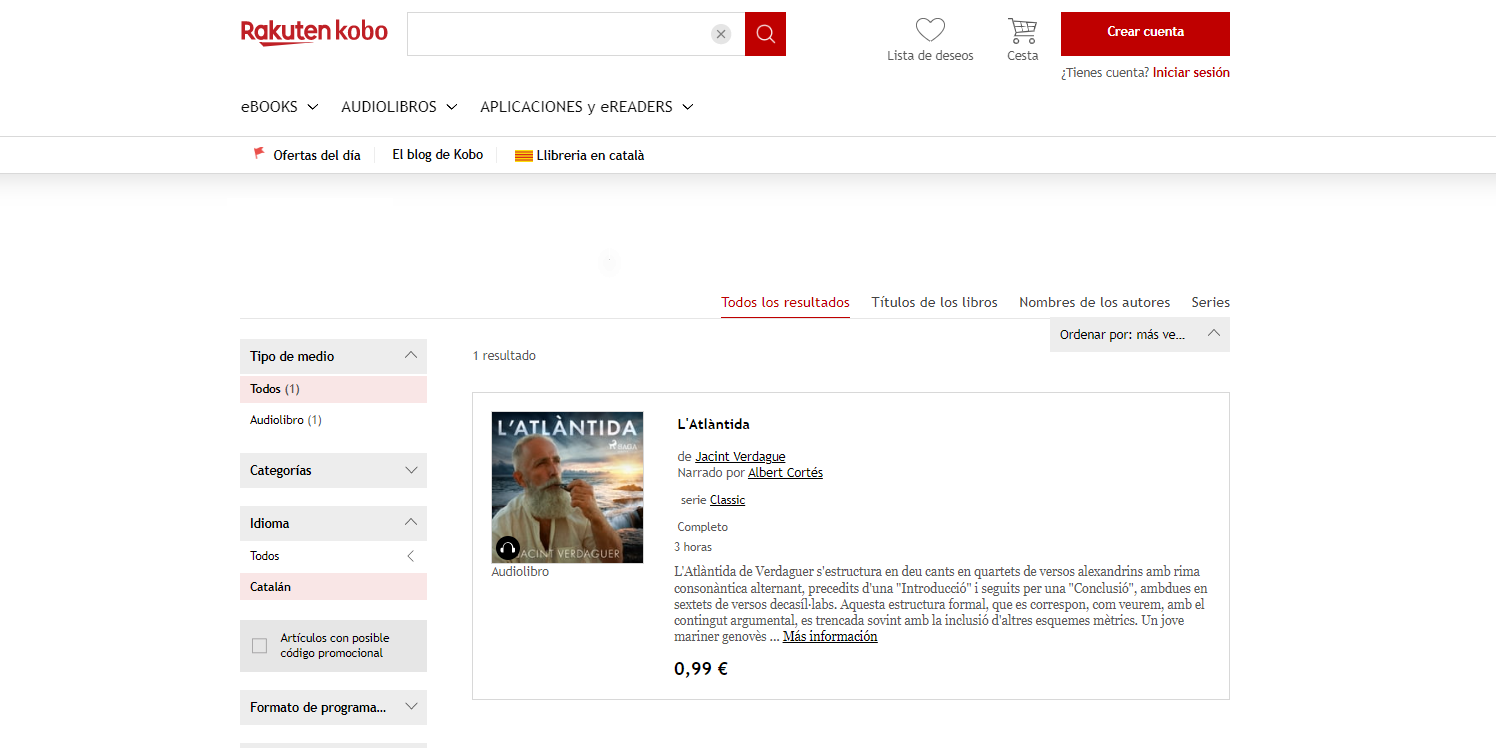
Task: Click the search magnifier icon
Action: [x=764, y=33]
